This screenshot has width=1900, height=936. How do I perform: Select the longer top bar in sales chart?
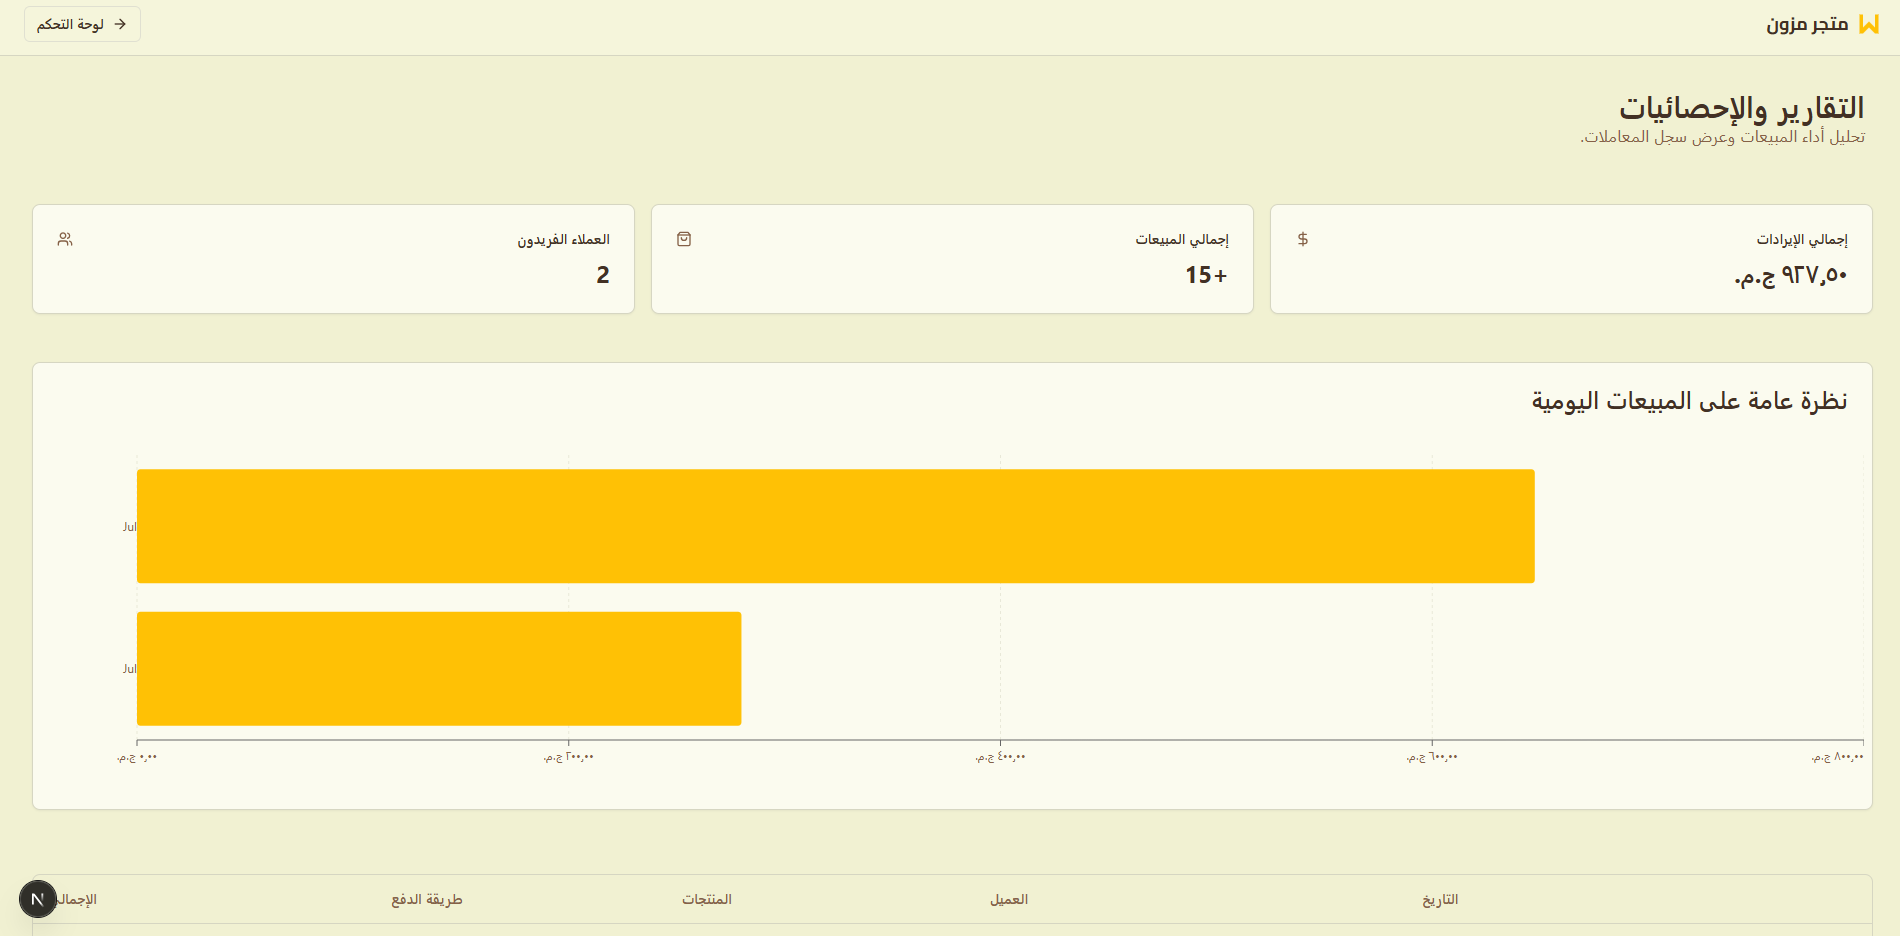pyautogui.click(x=835, y=526)
